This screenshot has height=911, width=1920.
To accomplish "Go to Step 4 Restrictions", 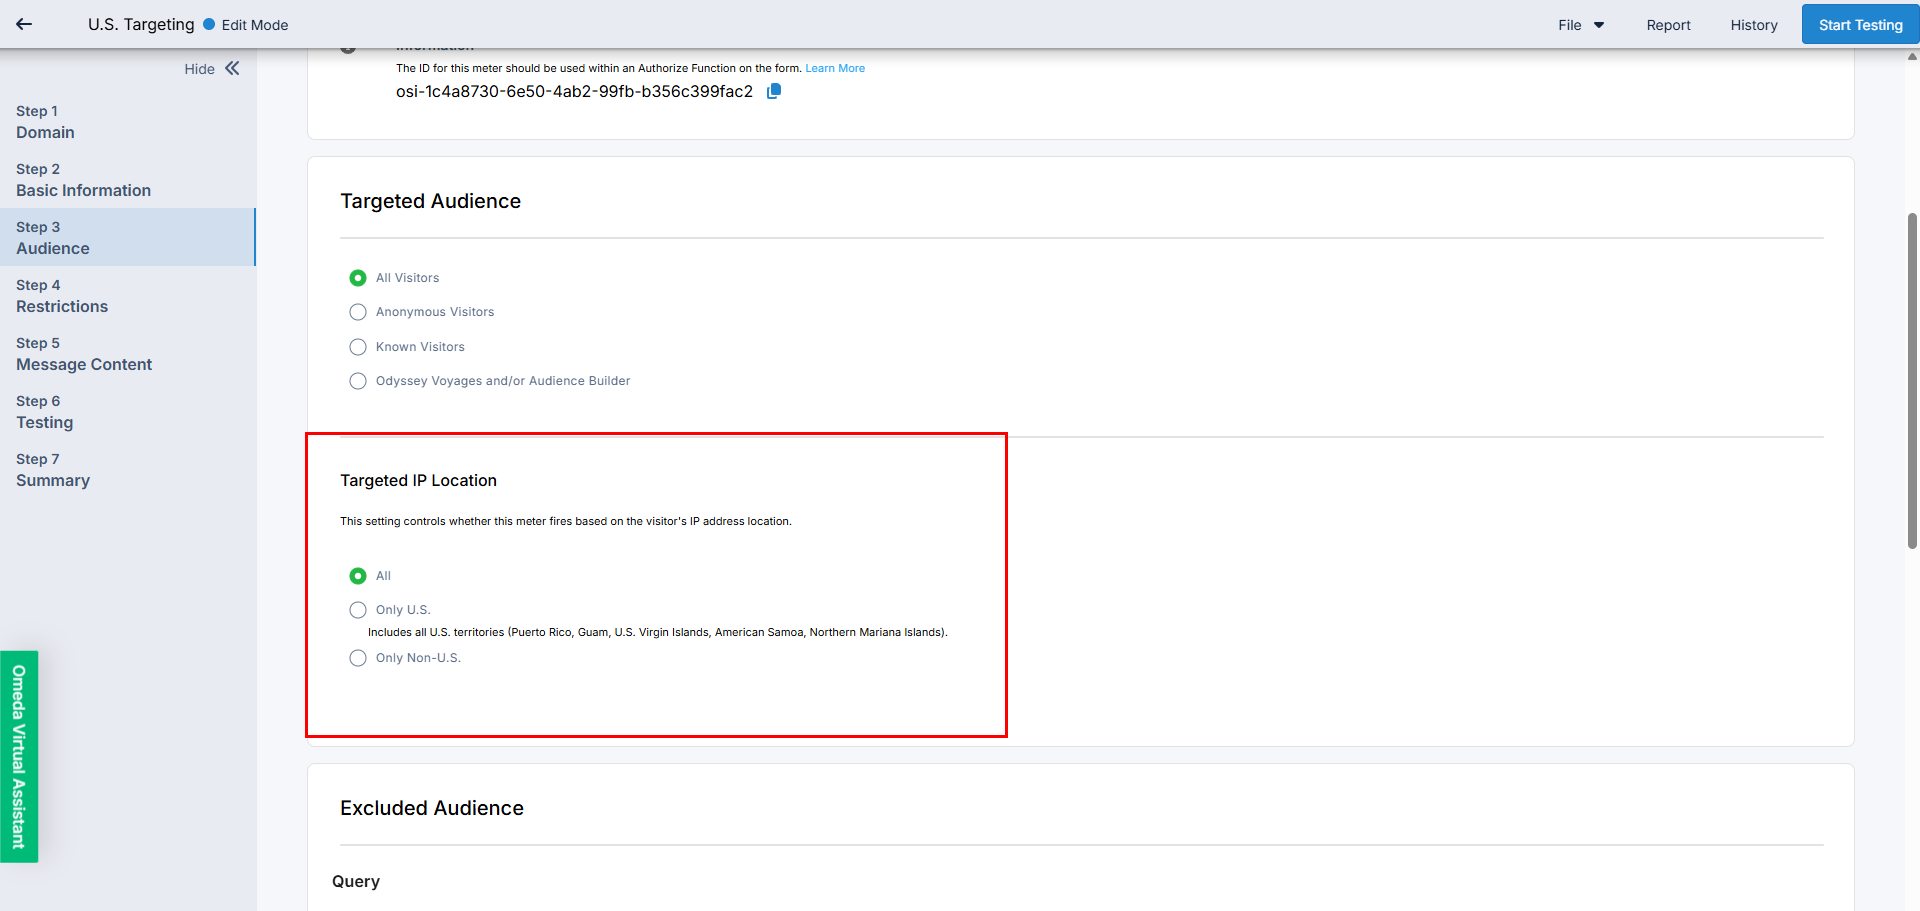I will (62, 296).
